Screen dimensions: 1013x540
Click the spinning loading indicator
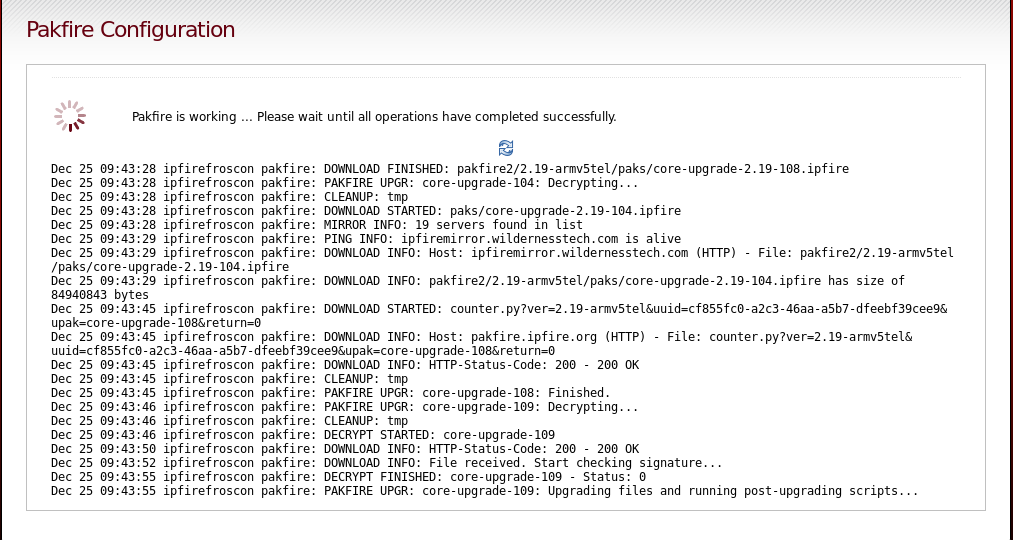(x=70, y=116)
